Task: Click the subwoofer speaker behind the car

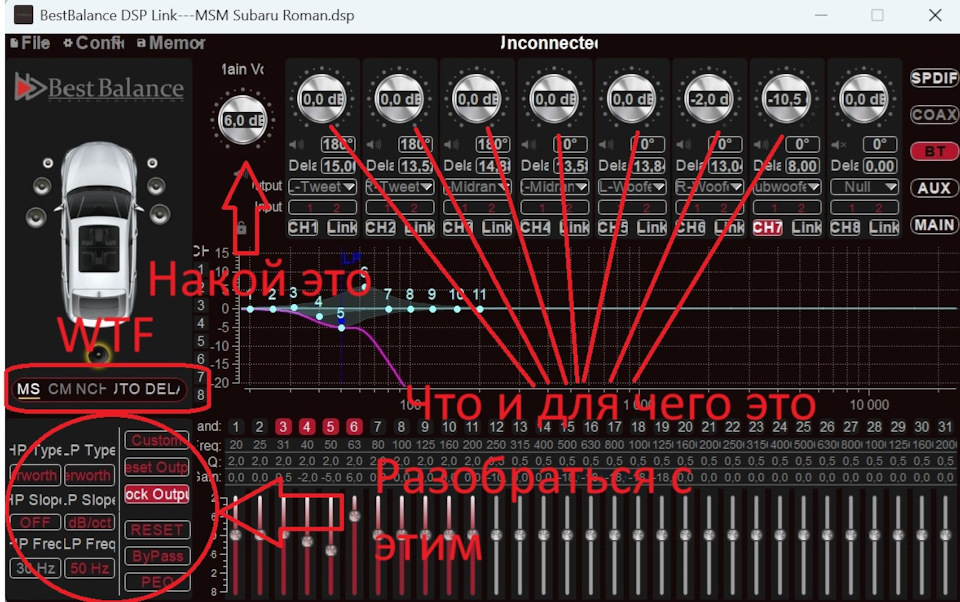Action: click(98, 354)
